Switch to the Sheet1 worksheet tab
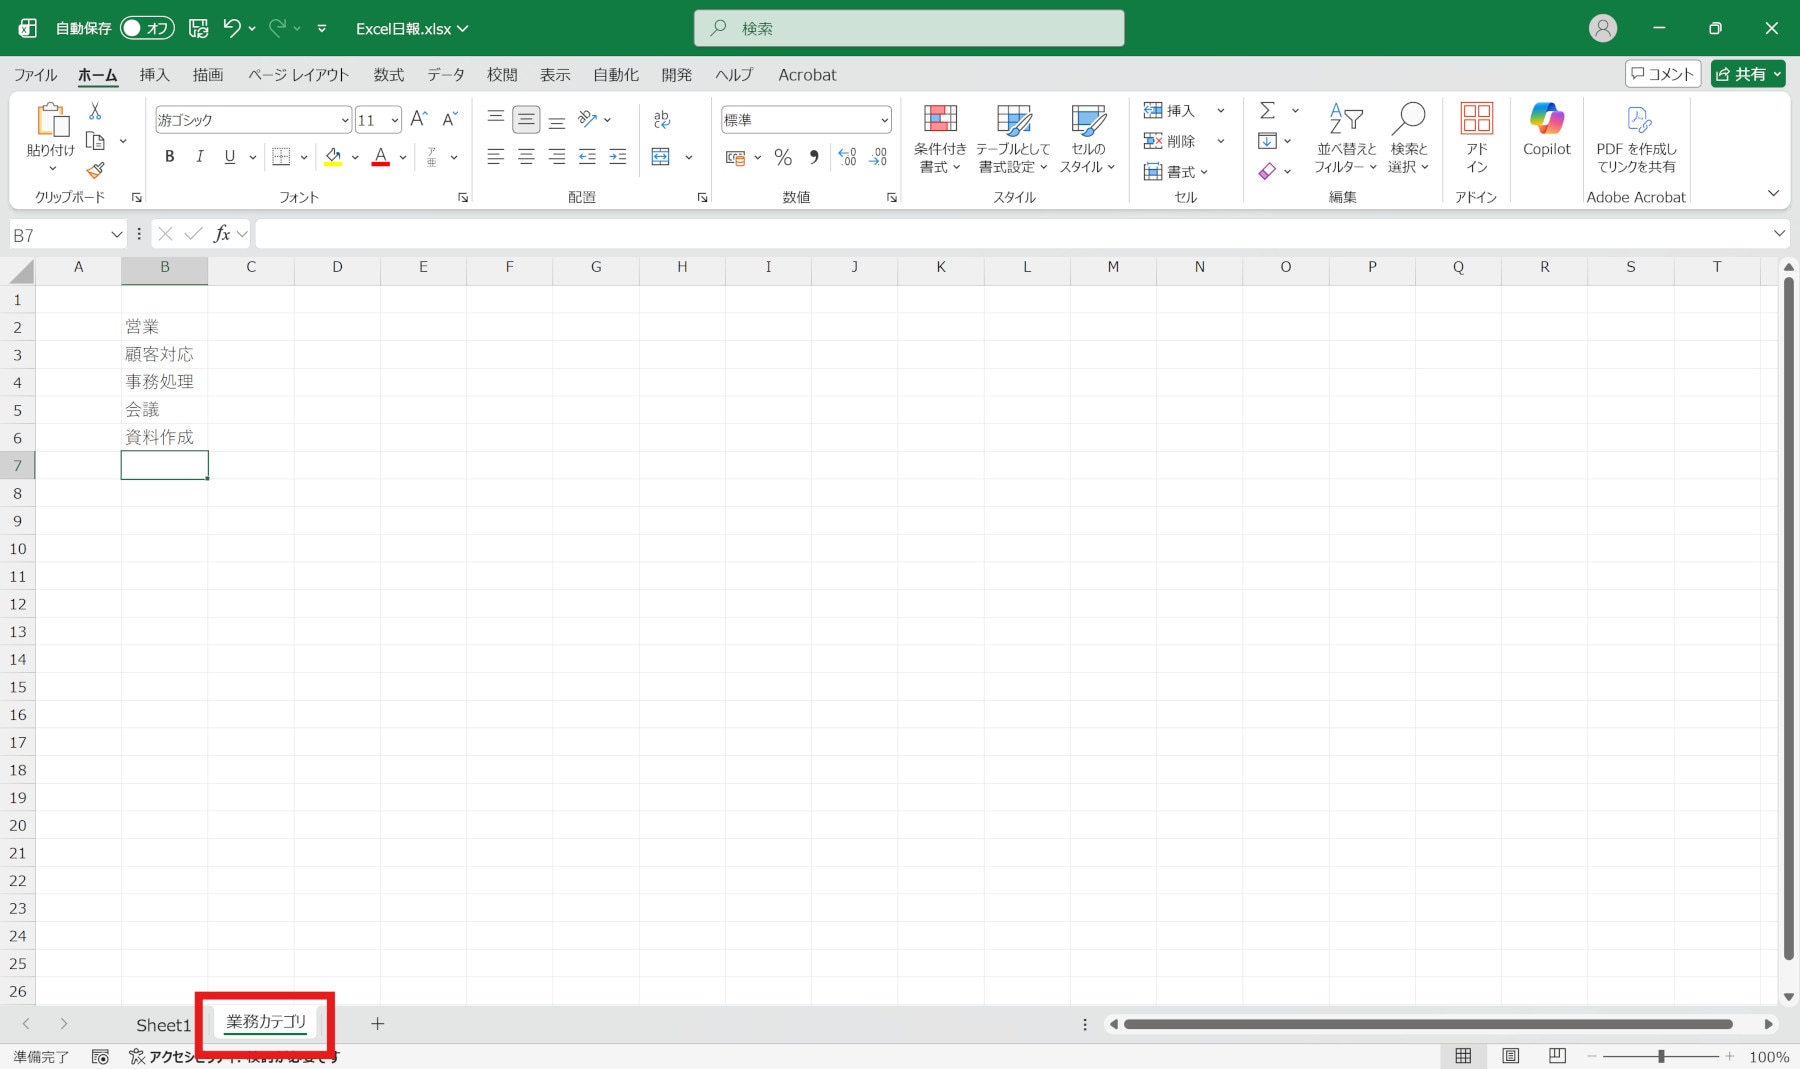Image resolution: width=1800 pixels, height=1069 pixels. 163,1025
